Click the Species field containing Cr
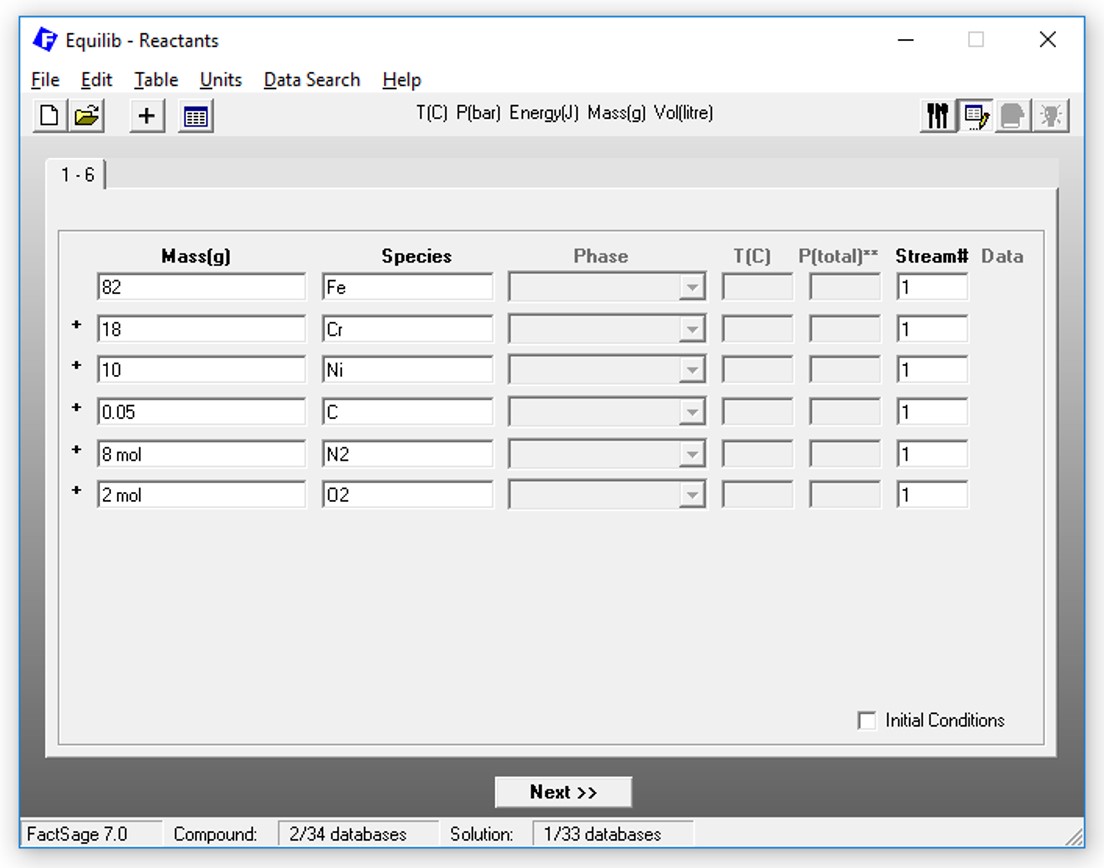 pos(407,329)
